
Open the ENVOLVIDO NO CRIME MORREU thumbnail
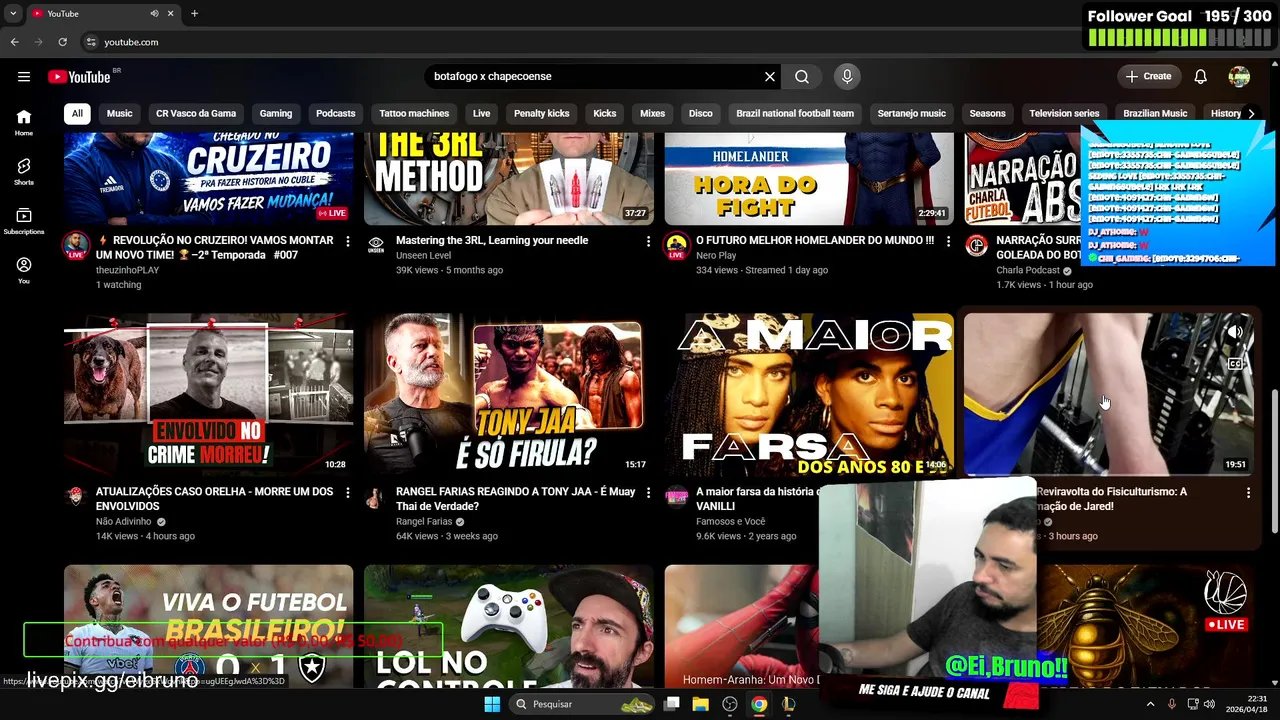click(208, 395)
